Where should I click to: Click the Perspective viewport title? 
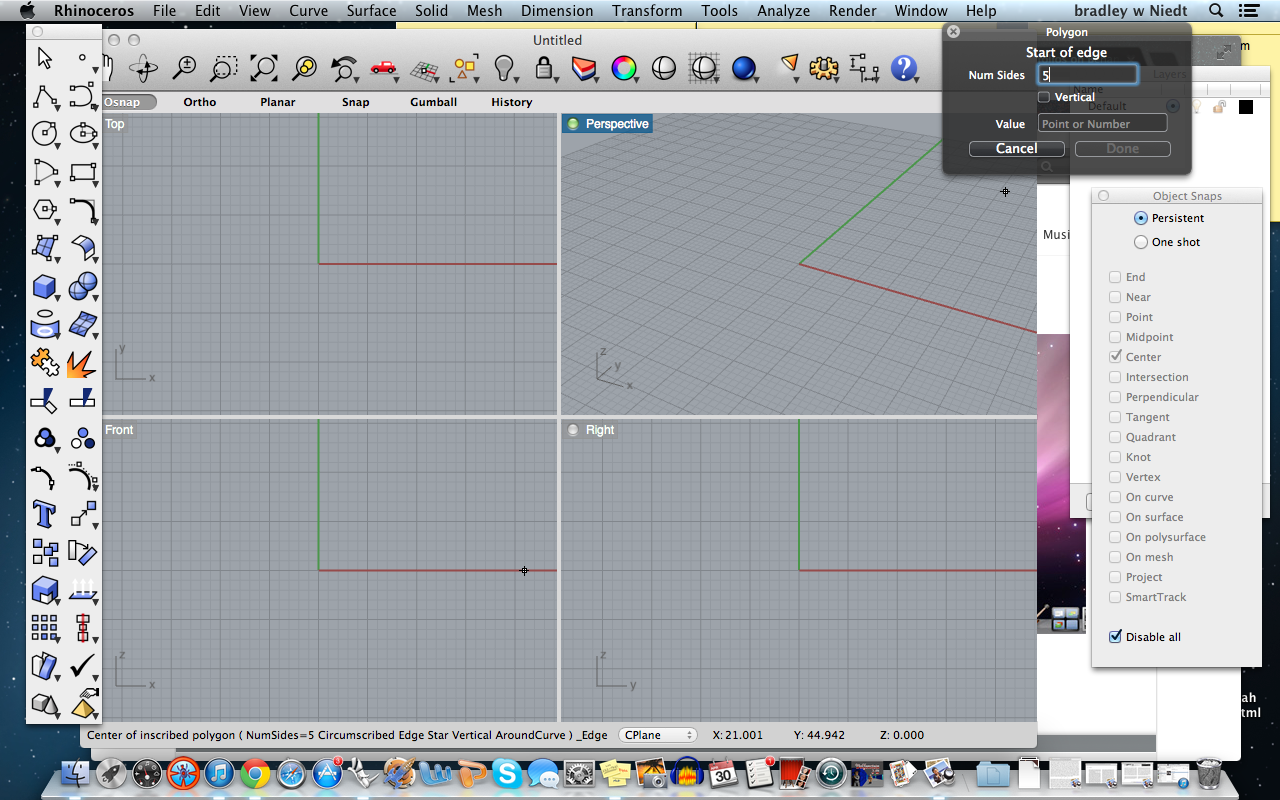pos(617,124)
